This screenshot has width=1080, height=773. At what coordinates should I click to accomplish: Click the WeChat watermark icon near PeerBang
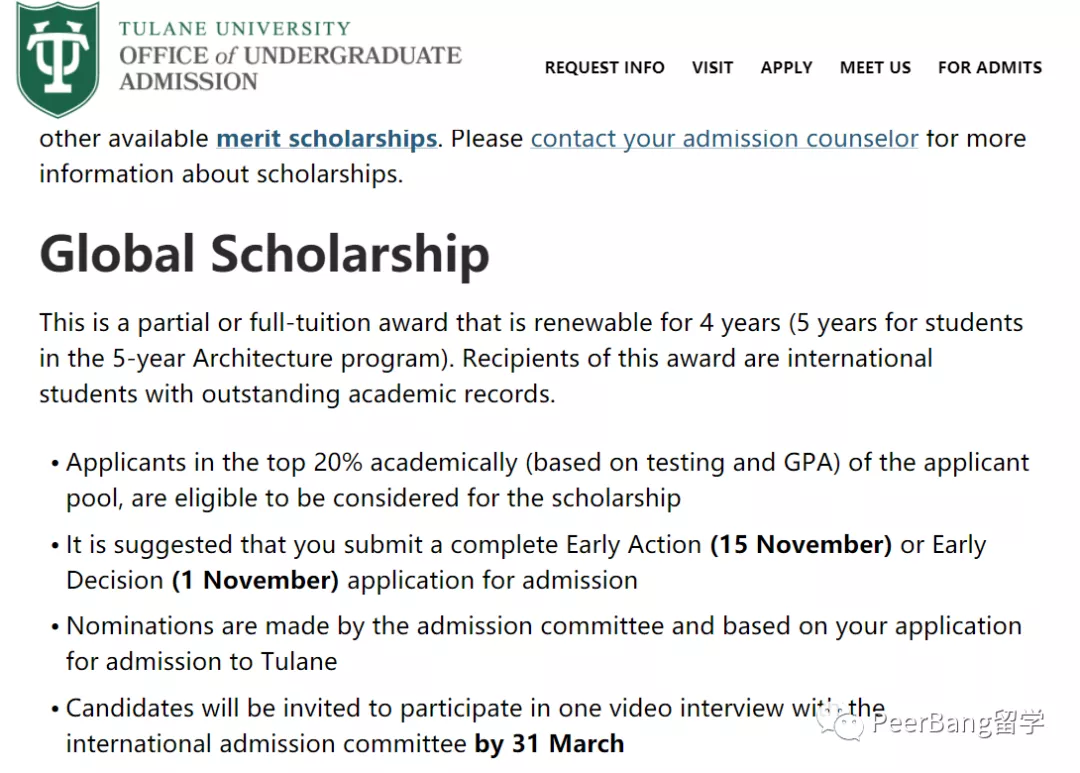coord(836,719)
